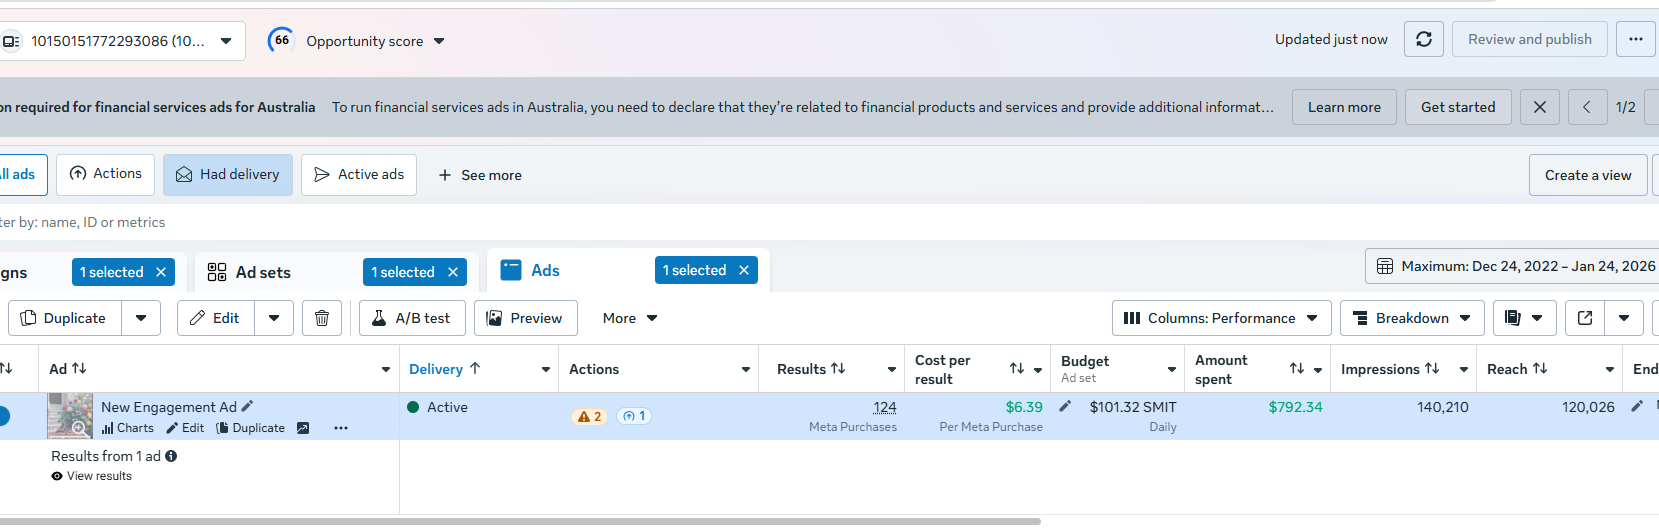Image resolution: width=1659 pixels, height=531 pixels.
Task: Expand the Columns: Performance dropdown
Action: coord(1221,318)
